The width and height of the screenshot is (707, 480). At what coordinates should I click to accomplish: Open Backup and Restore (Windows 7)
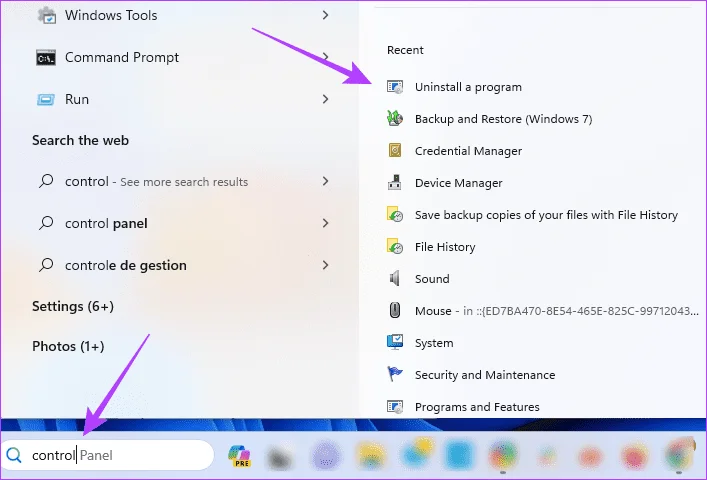coord(503,119)
